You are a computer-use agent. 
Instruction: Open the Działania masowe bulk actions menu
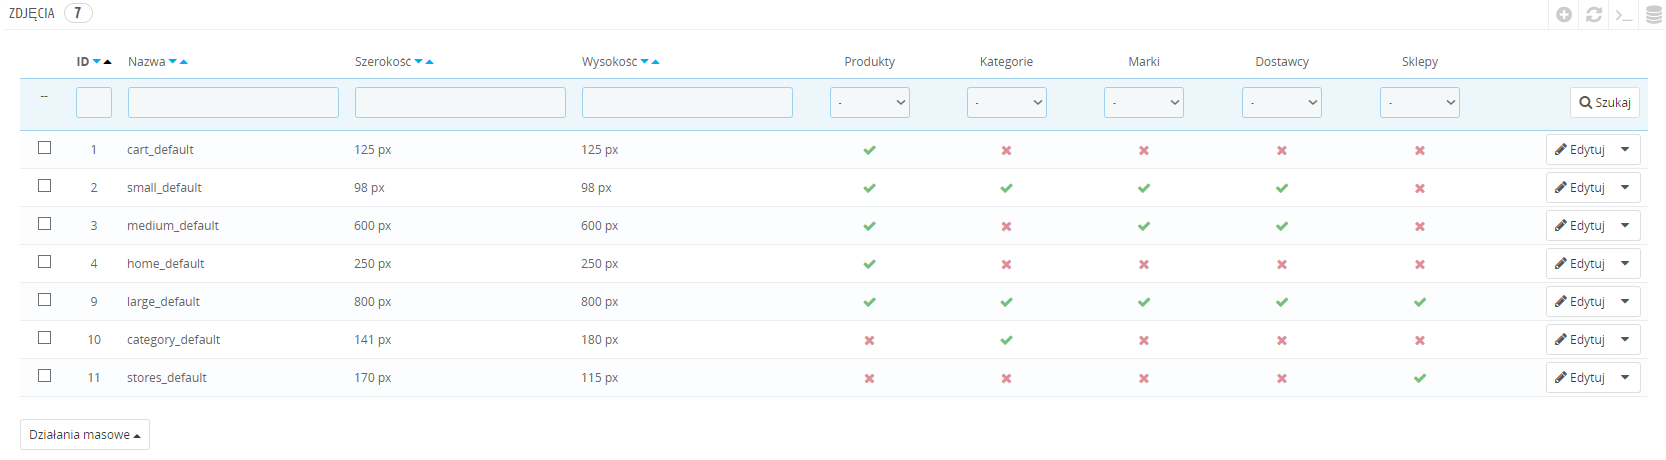[85, 435]
